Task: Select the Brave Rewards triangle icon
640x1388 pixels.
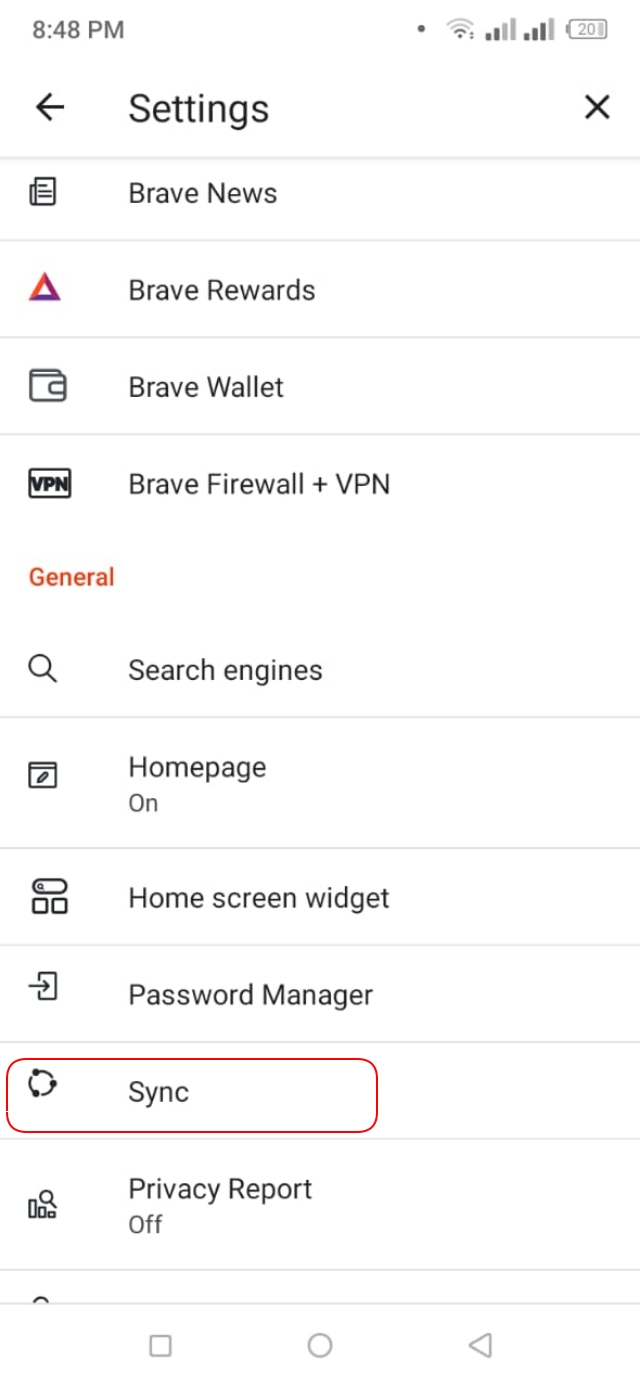Action: (x=42, y=290)
